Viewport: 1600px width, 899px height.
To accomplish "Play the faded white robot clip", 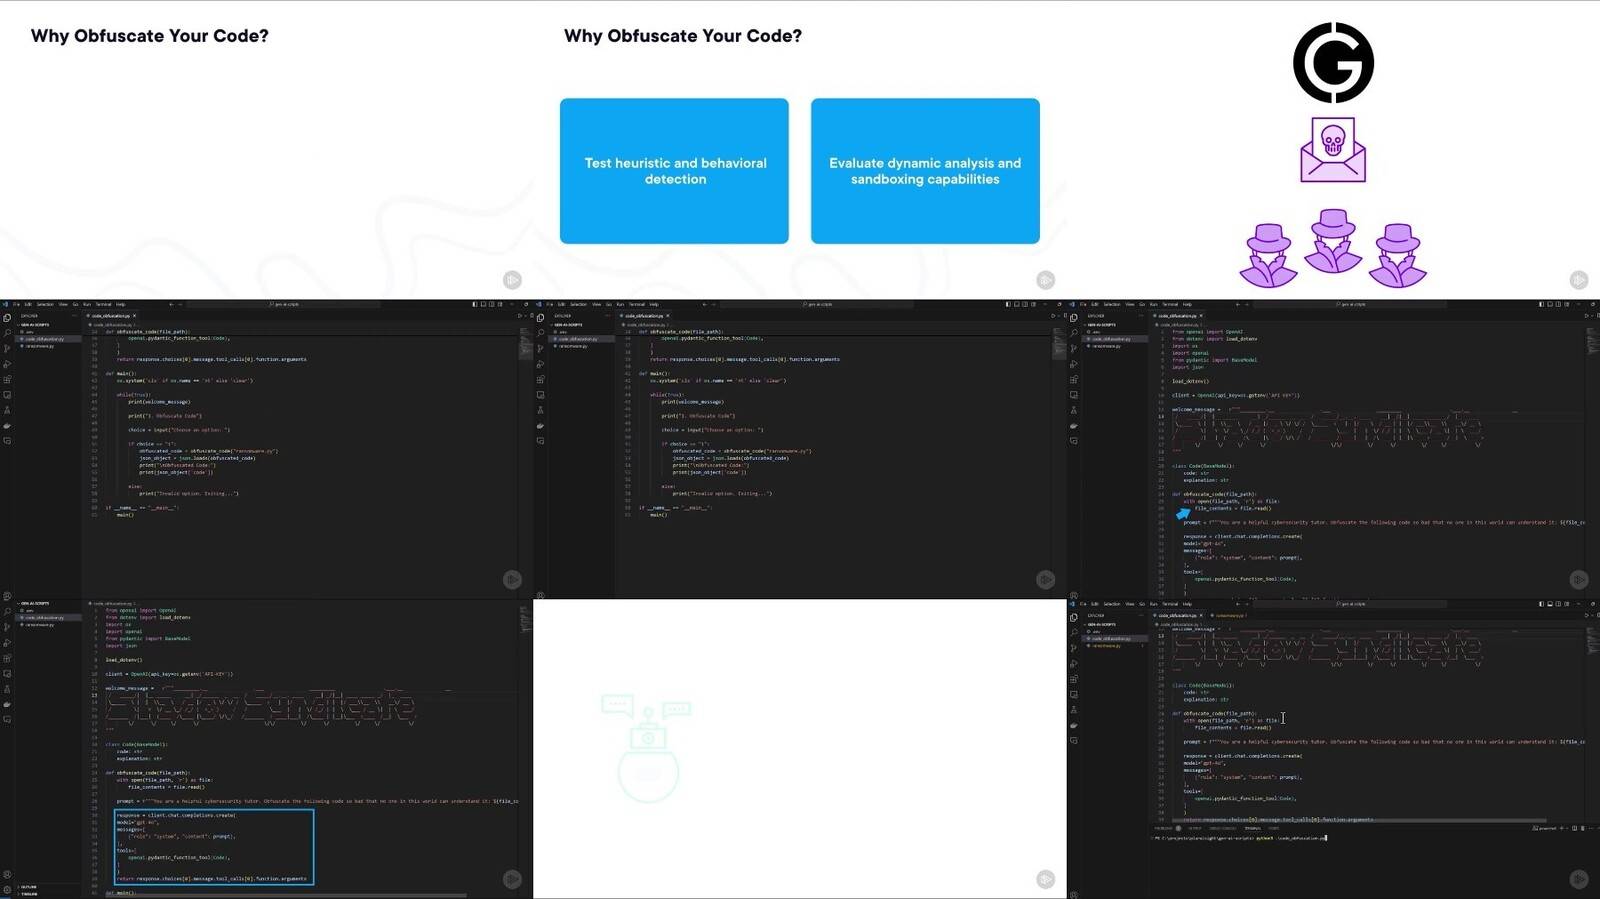I will pos(1045,879).
